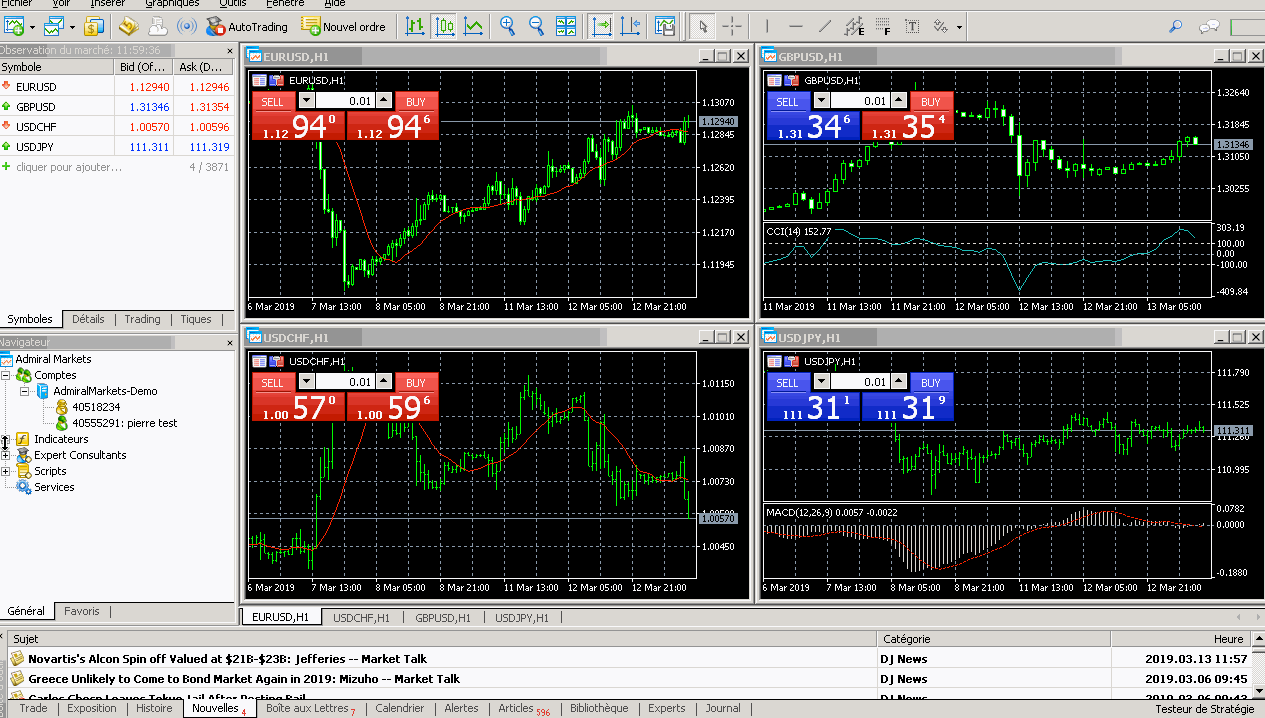Pick the horizontal line drawing tool
This screenshot has width=1265, height=718.
pos(796,26)
